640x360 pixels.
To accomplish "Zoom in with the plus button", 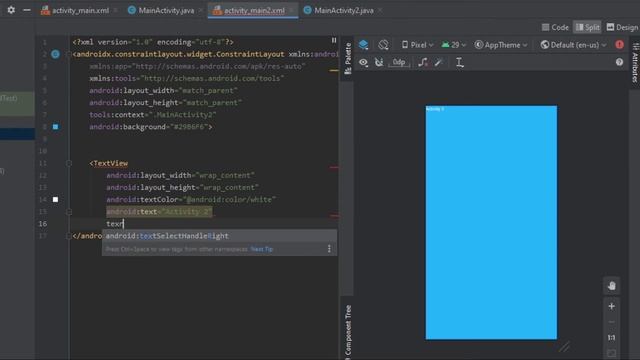I will (x=611, y=306).
